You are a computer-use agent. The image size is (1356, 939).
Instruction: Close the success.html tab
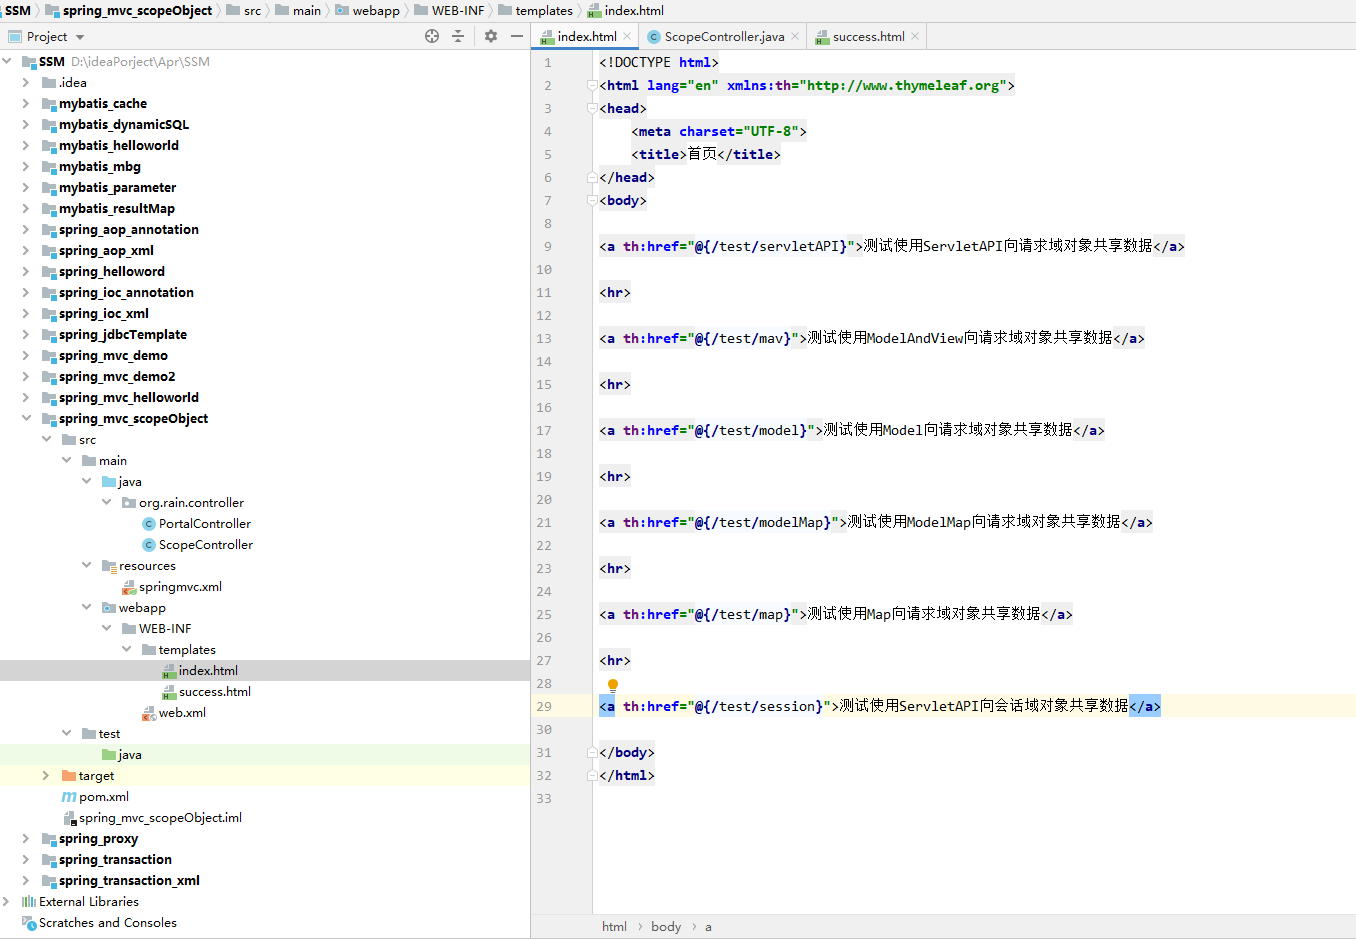point(915,36)
